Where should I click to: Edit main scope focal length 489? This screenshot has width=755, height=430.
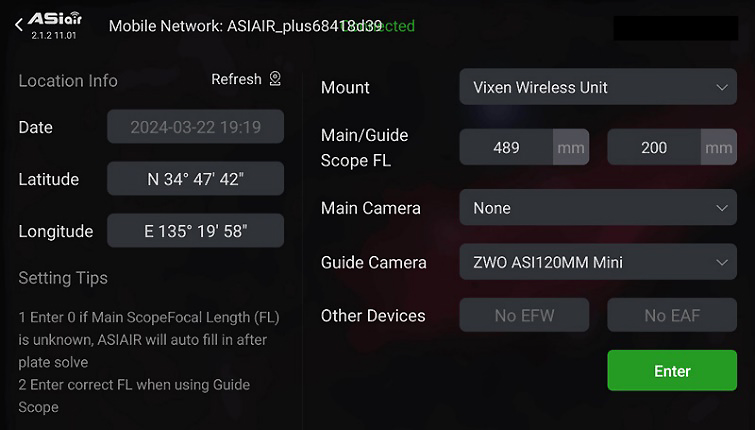(506, 147)
